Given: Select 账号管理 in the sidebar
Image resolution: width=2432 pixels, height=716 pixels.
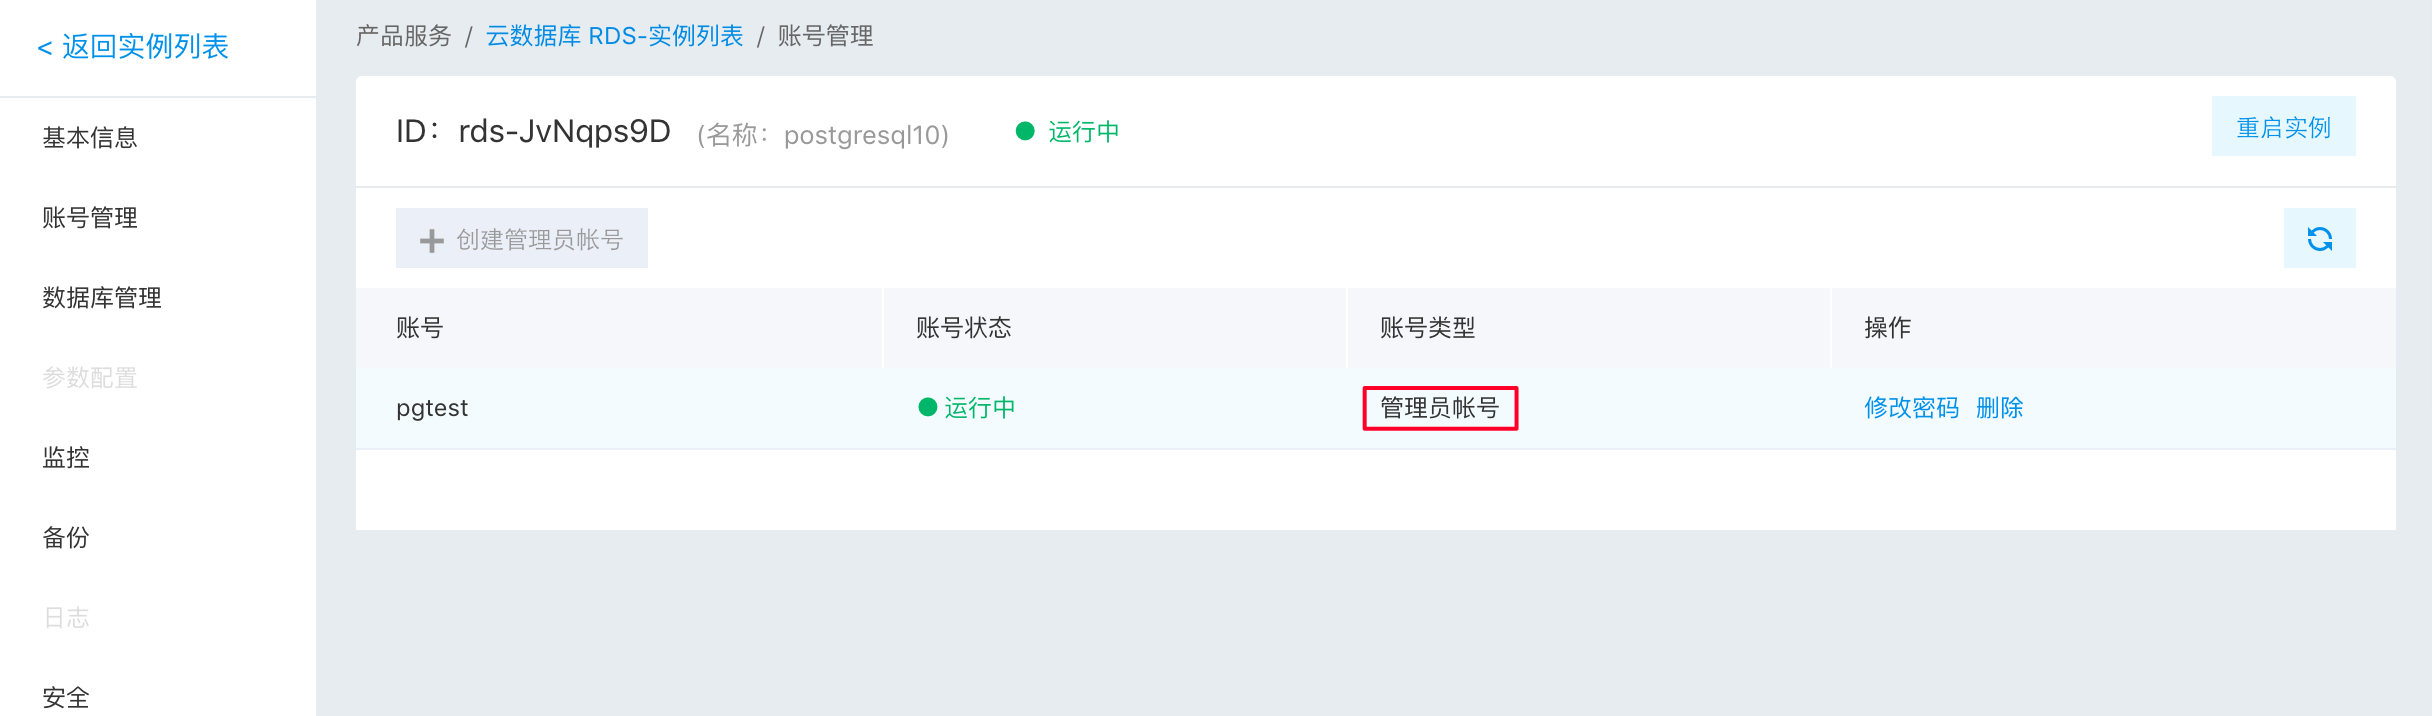Looking at the screenshot, I should pyautogui.click(x=90, y=217).
